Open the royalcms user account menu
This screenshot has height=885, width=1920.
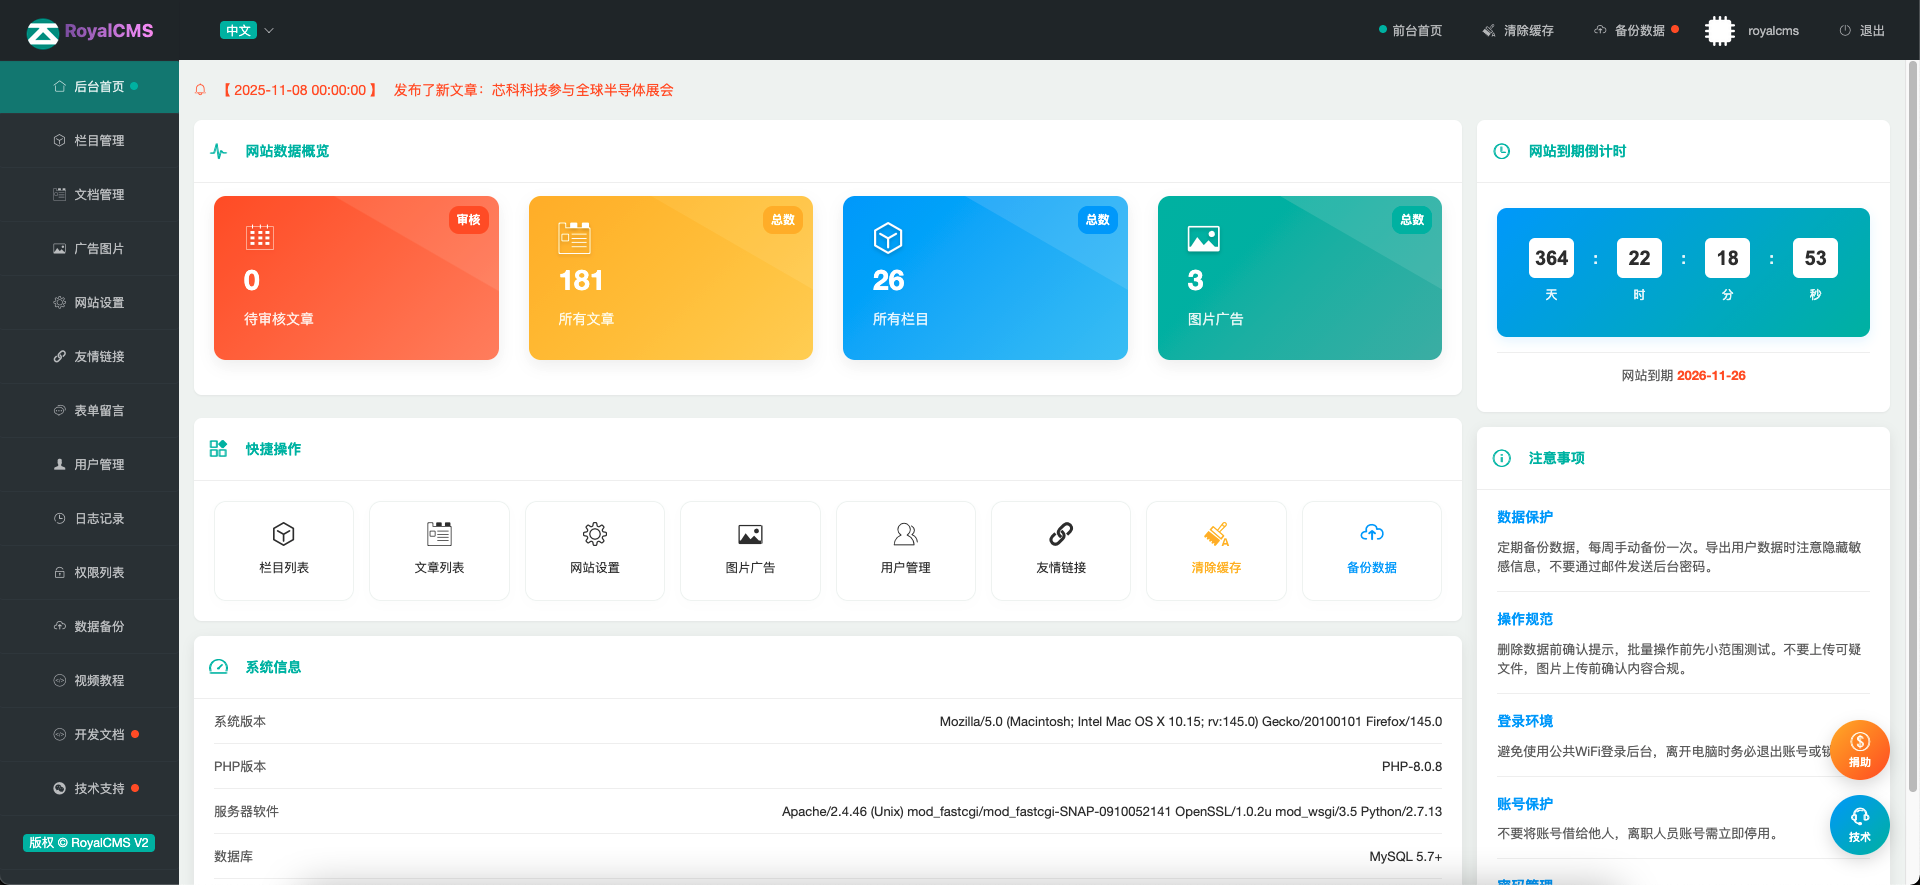pos(1753,31)
